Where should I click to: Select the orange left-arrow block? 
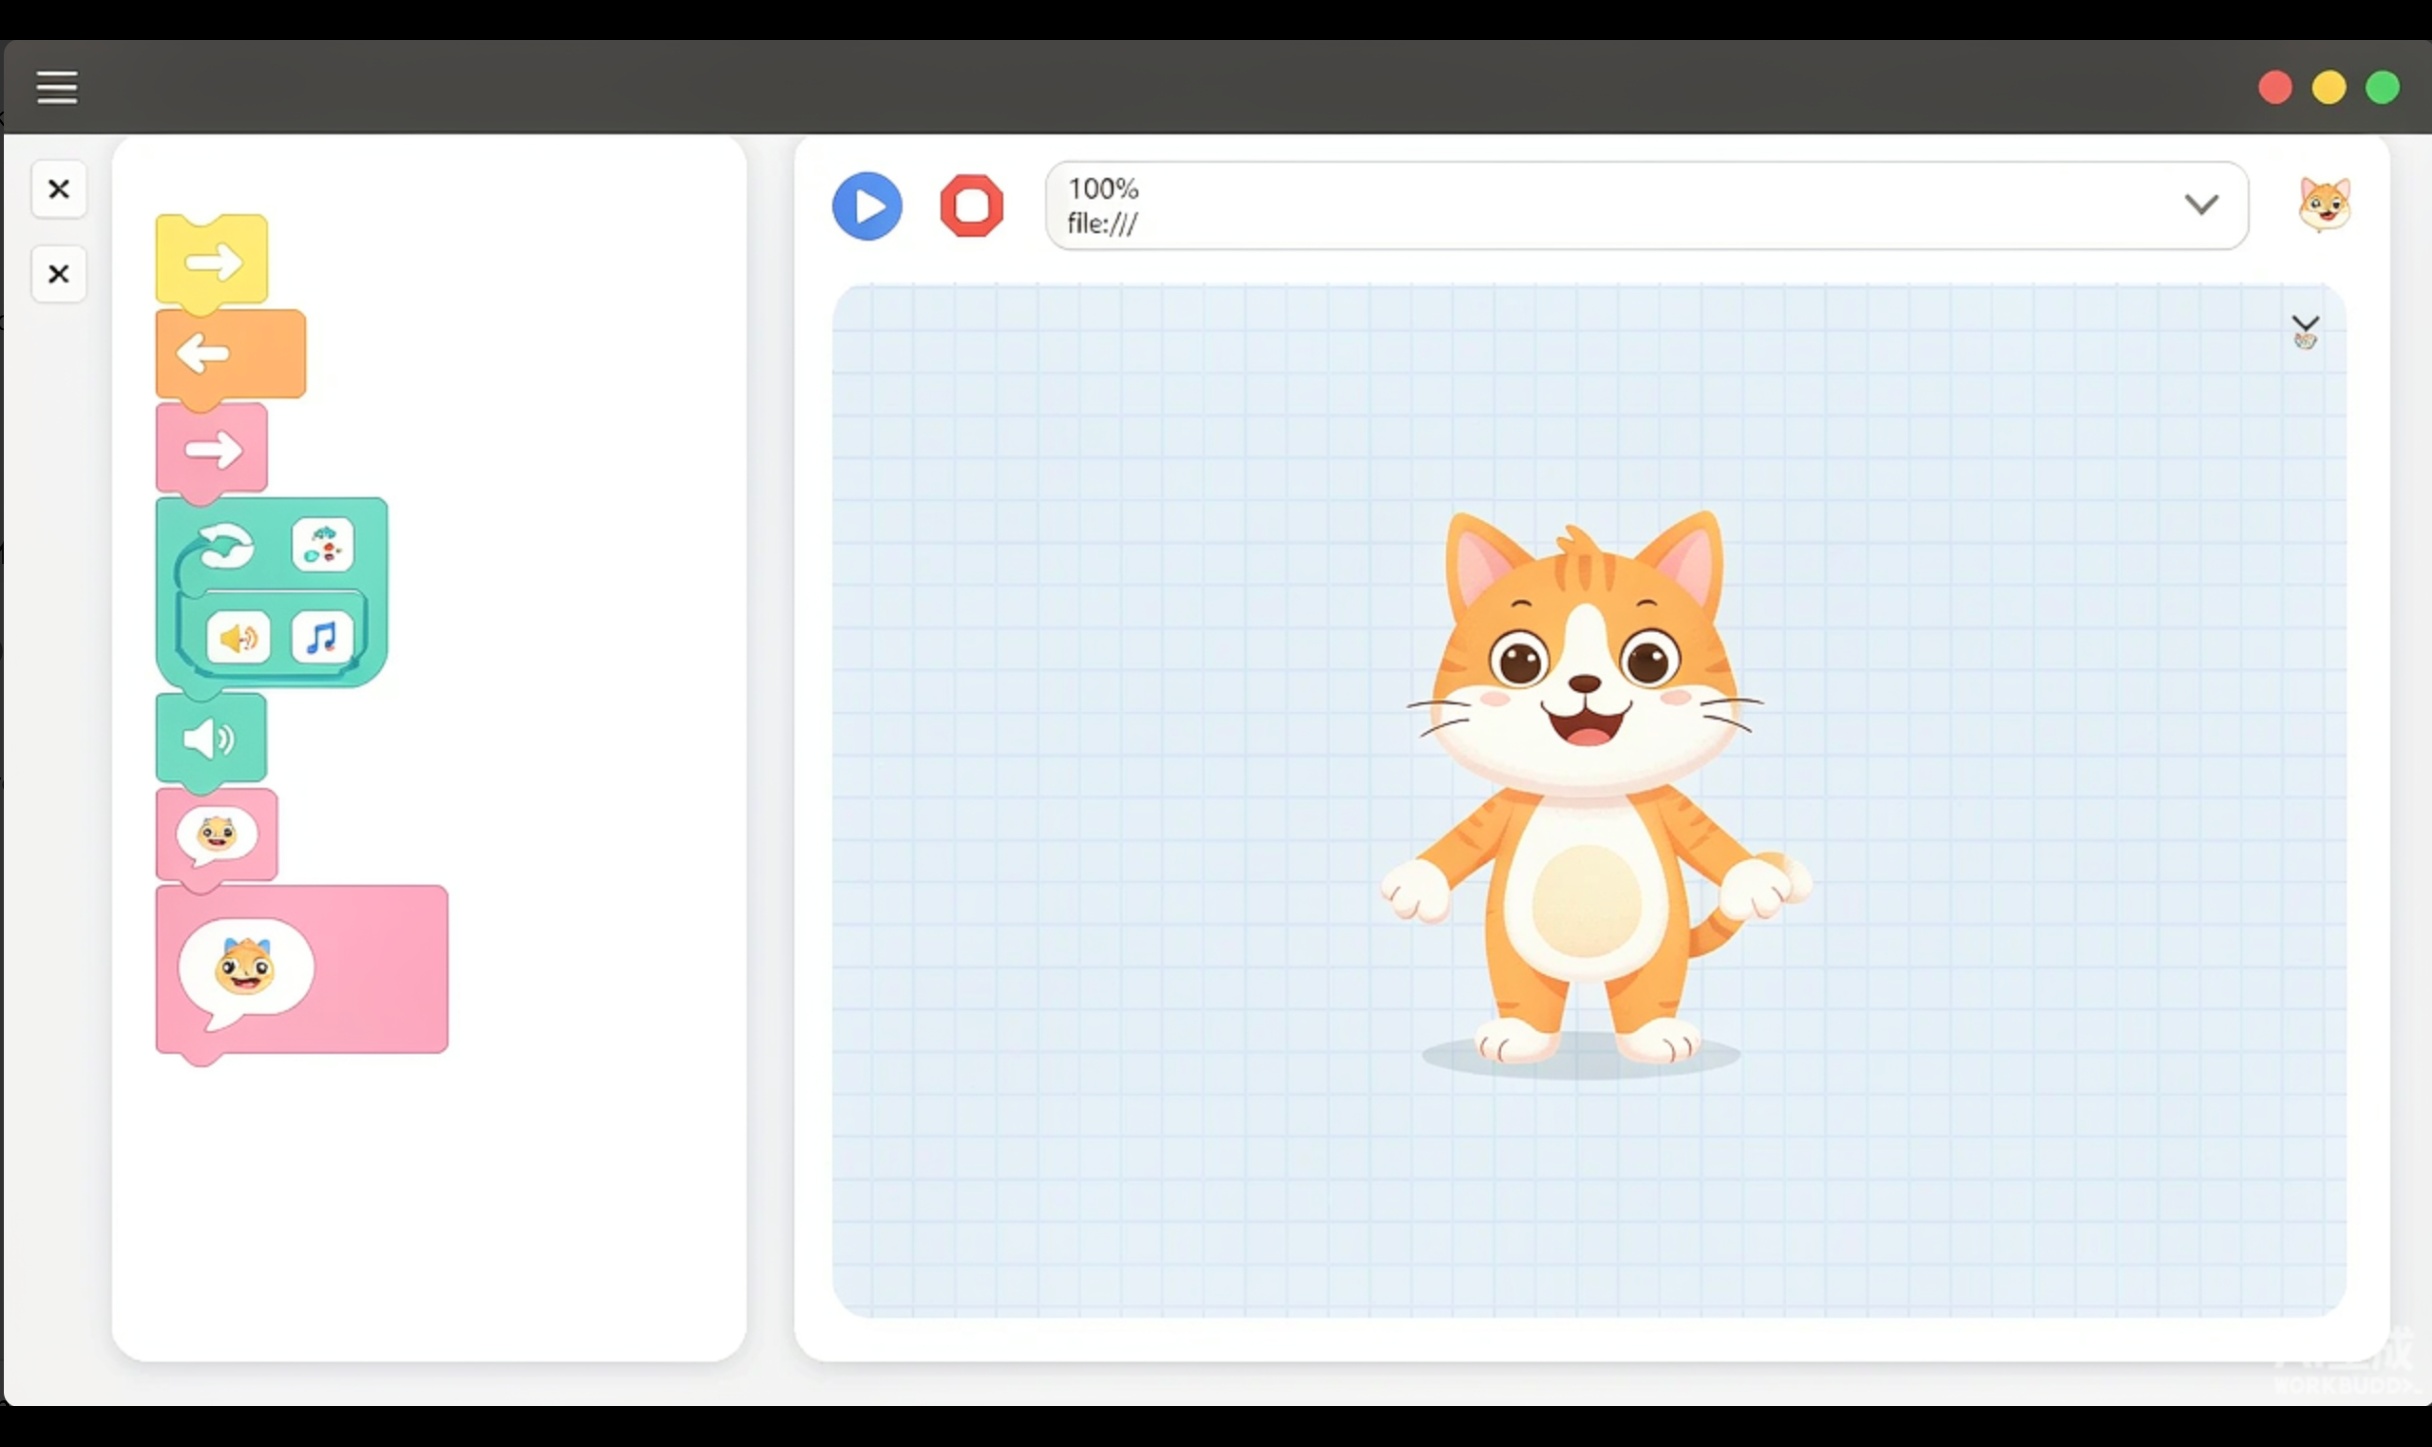(231, 354)
